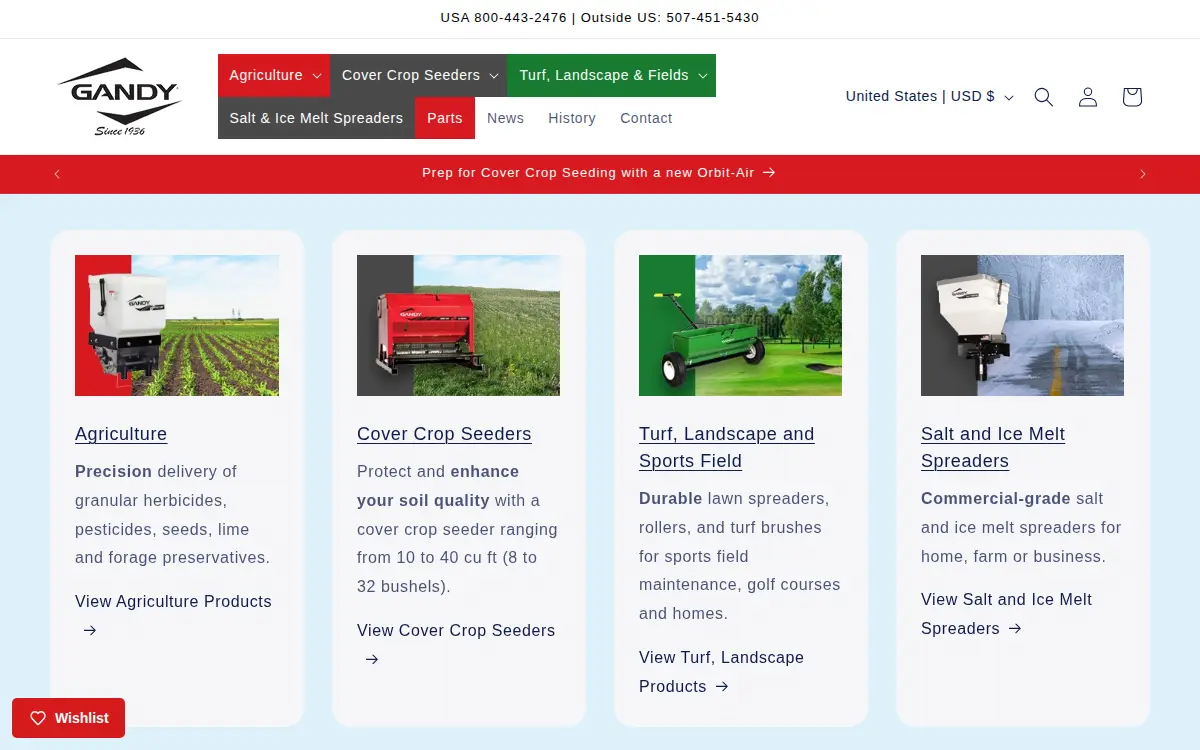
Task: Click 'Commercial-grade salt' description text
Action: (1021, 527)
